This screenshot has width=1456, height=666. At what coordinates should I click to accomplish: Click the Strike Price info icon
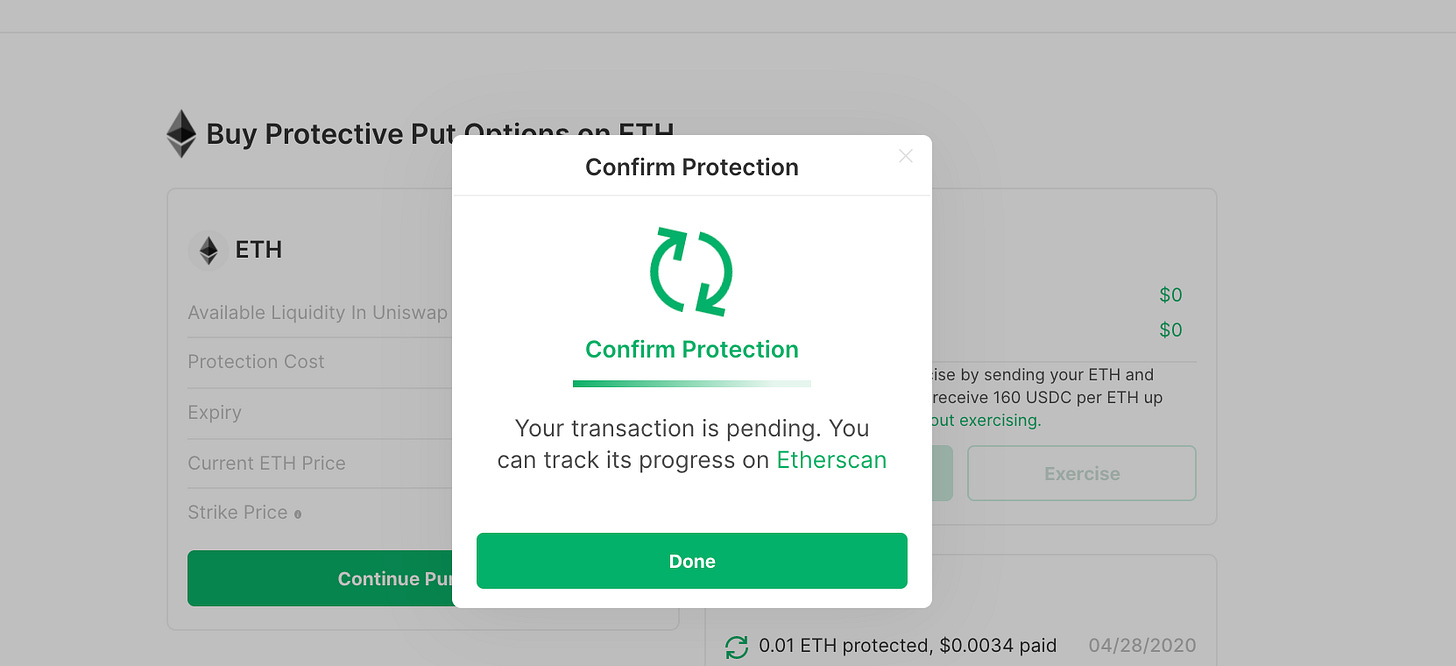coord(298,514)
